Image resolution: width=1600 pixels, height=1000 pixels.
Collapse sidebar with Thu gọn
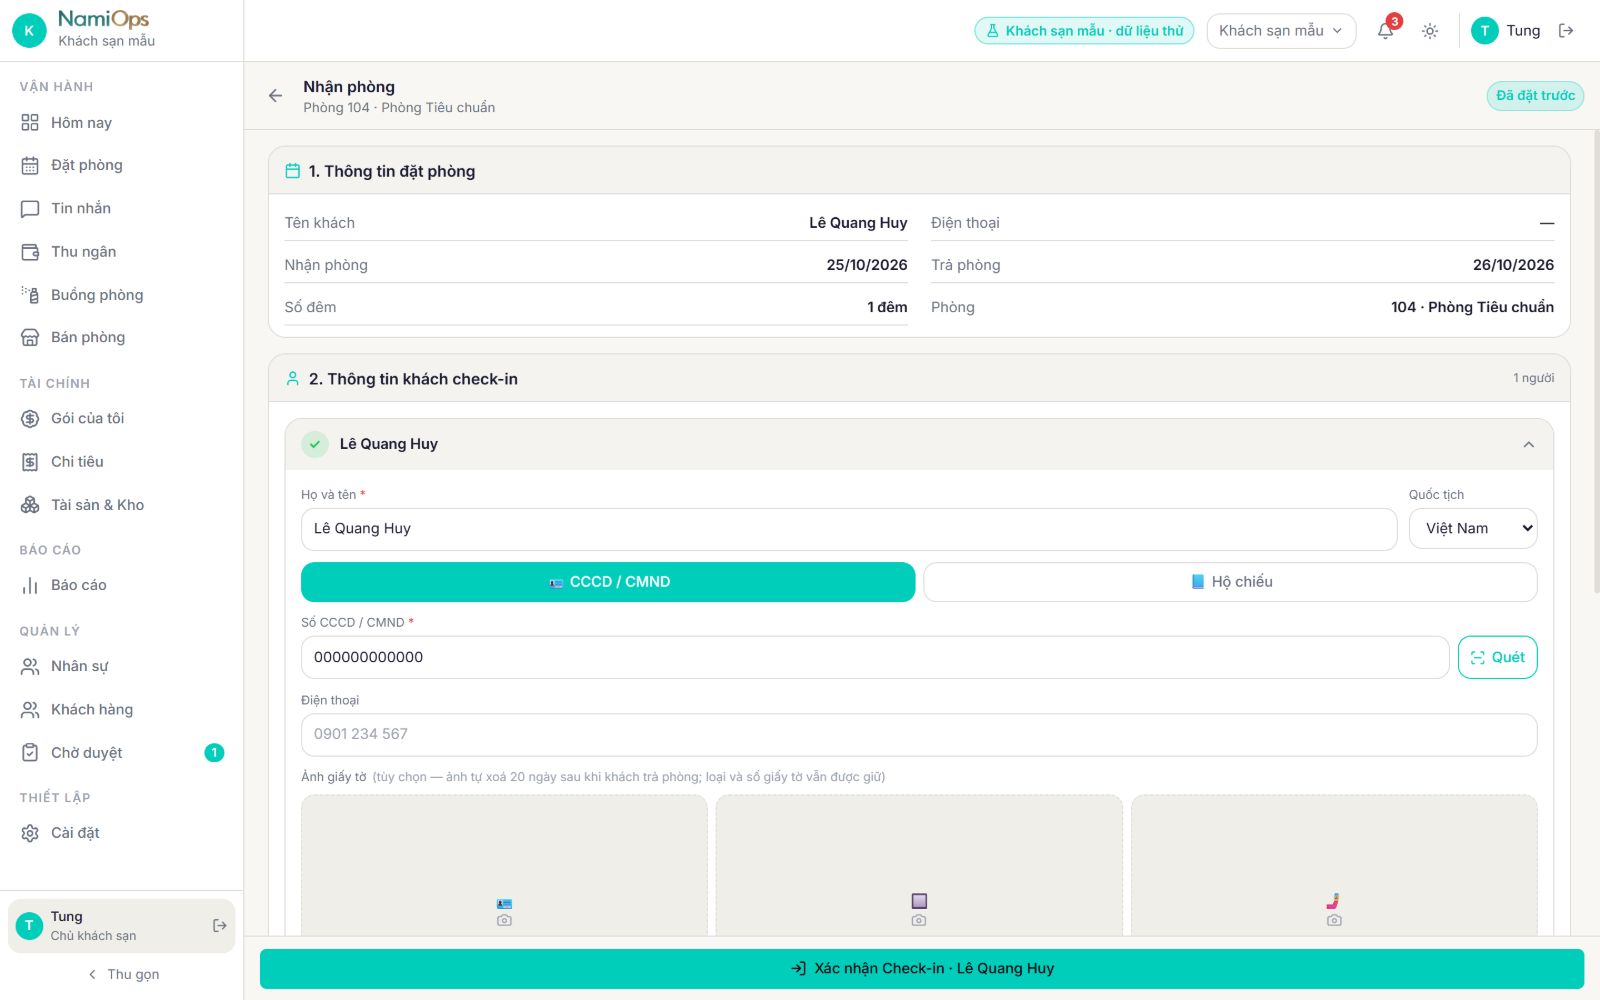122,974
